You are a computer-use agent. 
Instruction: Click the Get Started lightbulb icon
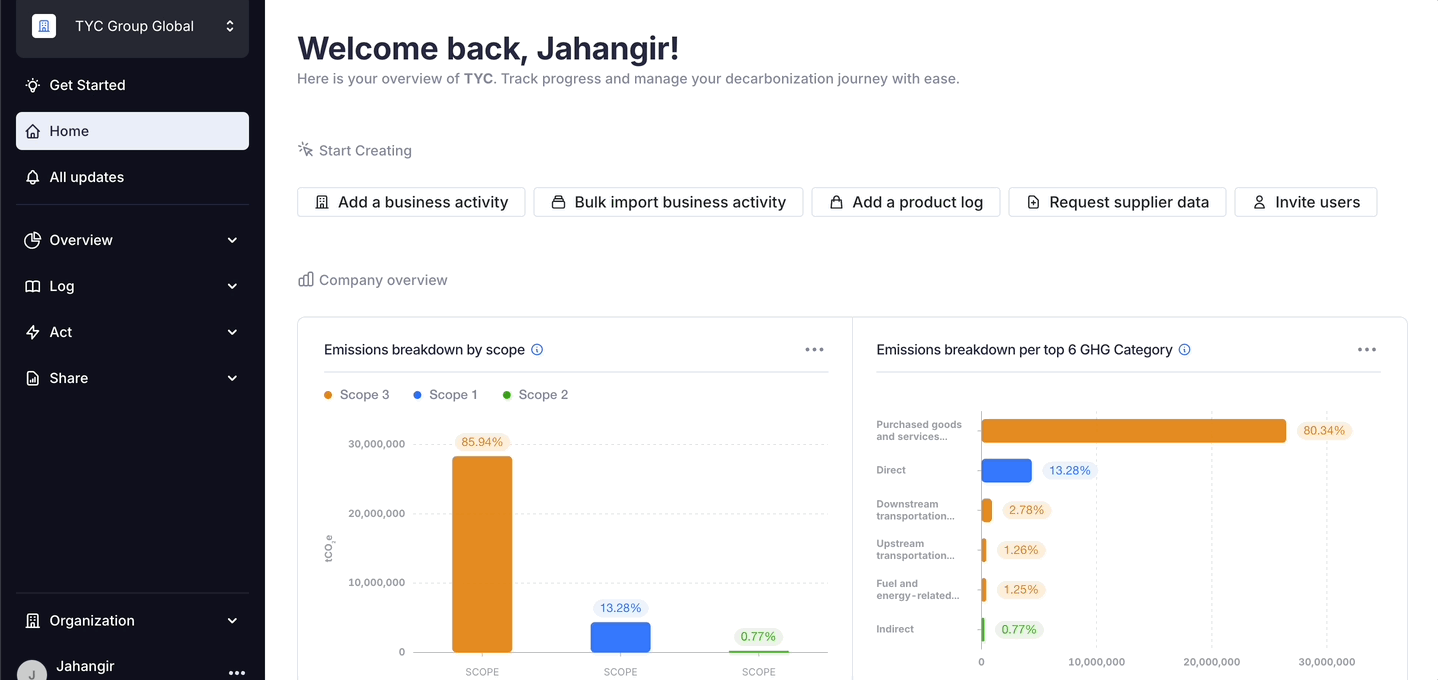33,85
